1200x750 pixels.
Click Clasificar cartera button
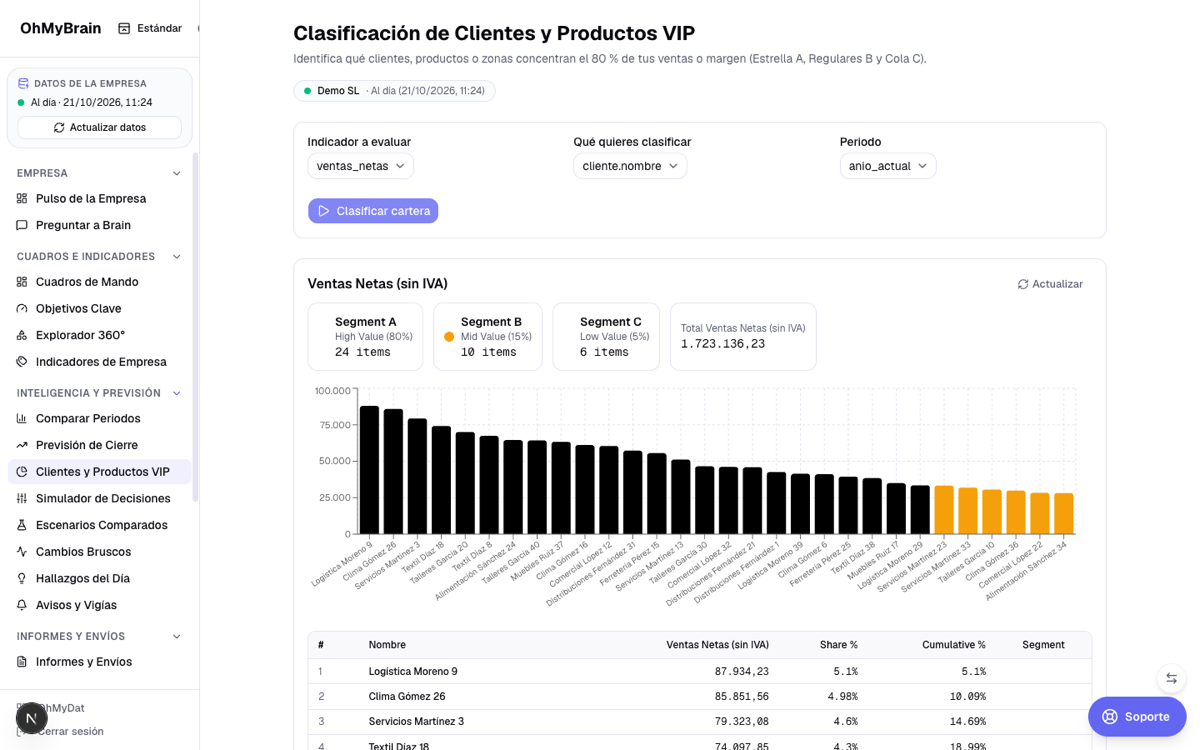[x=373, y=211]
